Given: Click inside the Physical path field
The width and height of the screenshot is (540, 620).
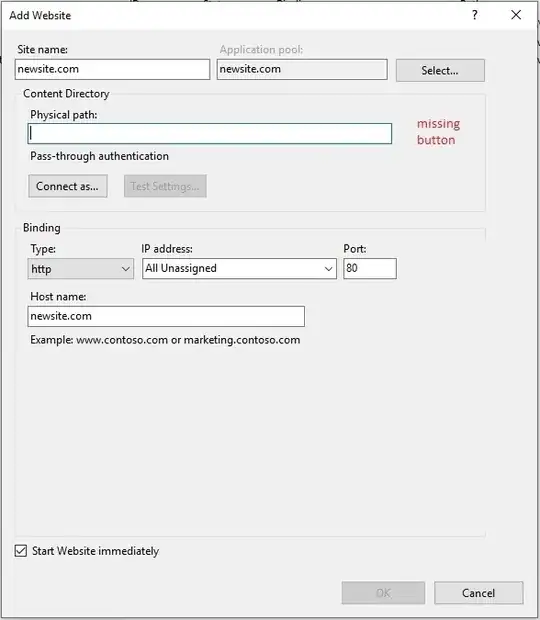Looking at the screenshot, I should (210, 133).
